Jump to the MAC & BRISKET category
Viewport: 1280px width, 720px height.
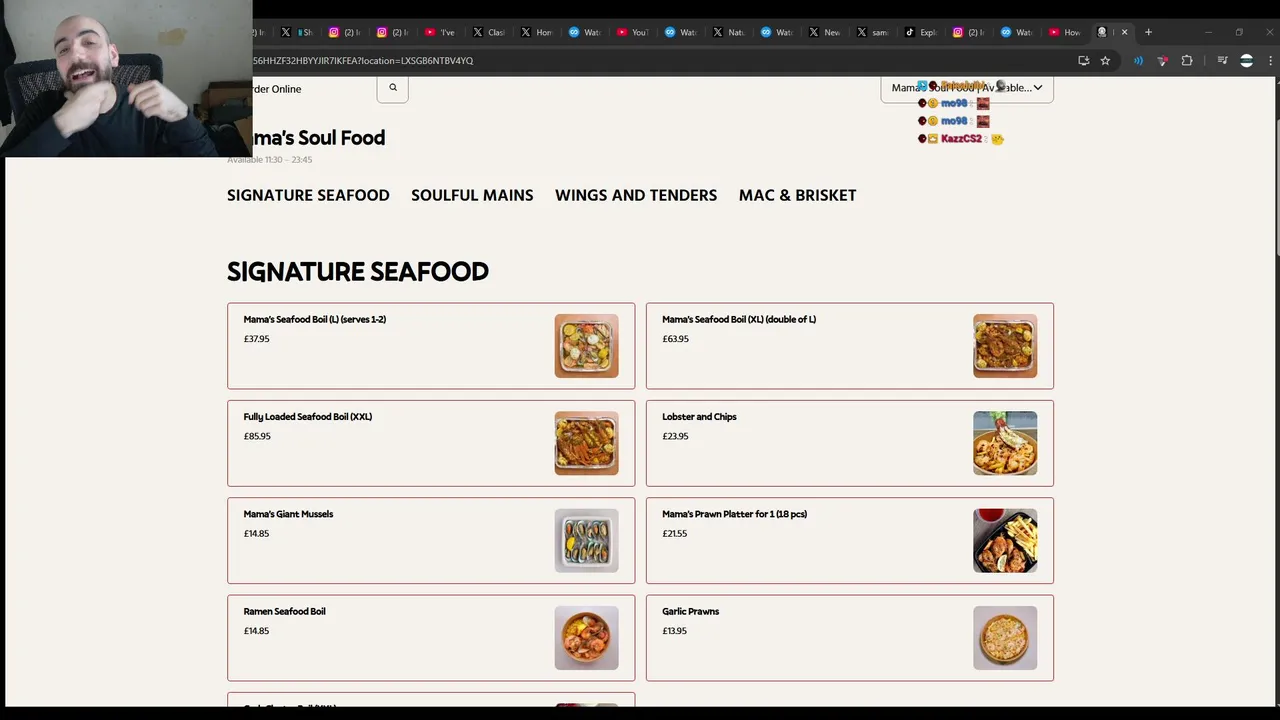(x=797, y=195)
